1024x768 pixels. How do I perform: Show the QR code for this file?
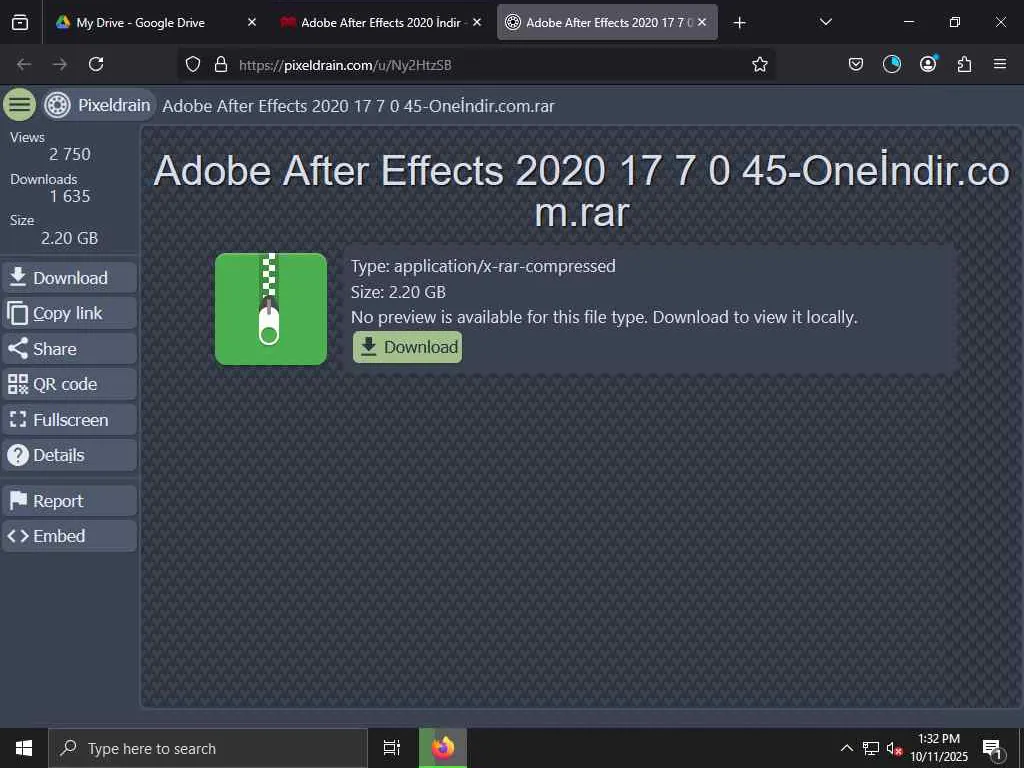point(70,384)
